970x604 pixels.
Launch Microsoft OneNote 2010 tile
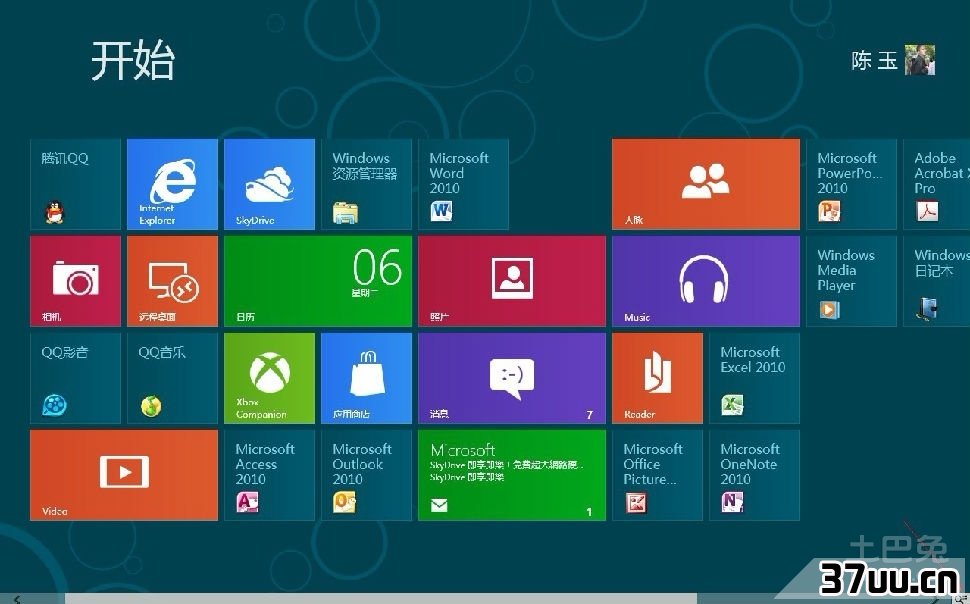(x=755, y=475)
